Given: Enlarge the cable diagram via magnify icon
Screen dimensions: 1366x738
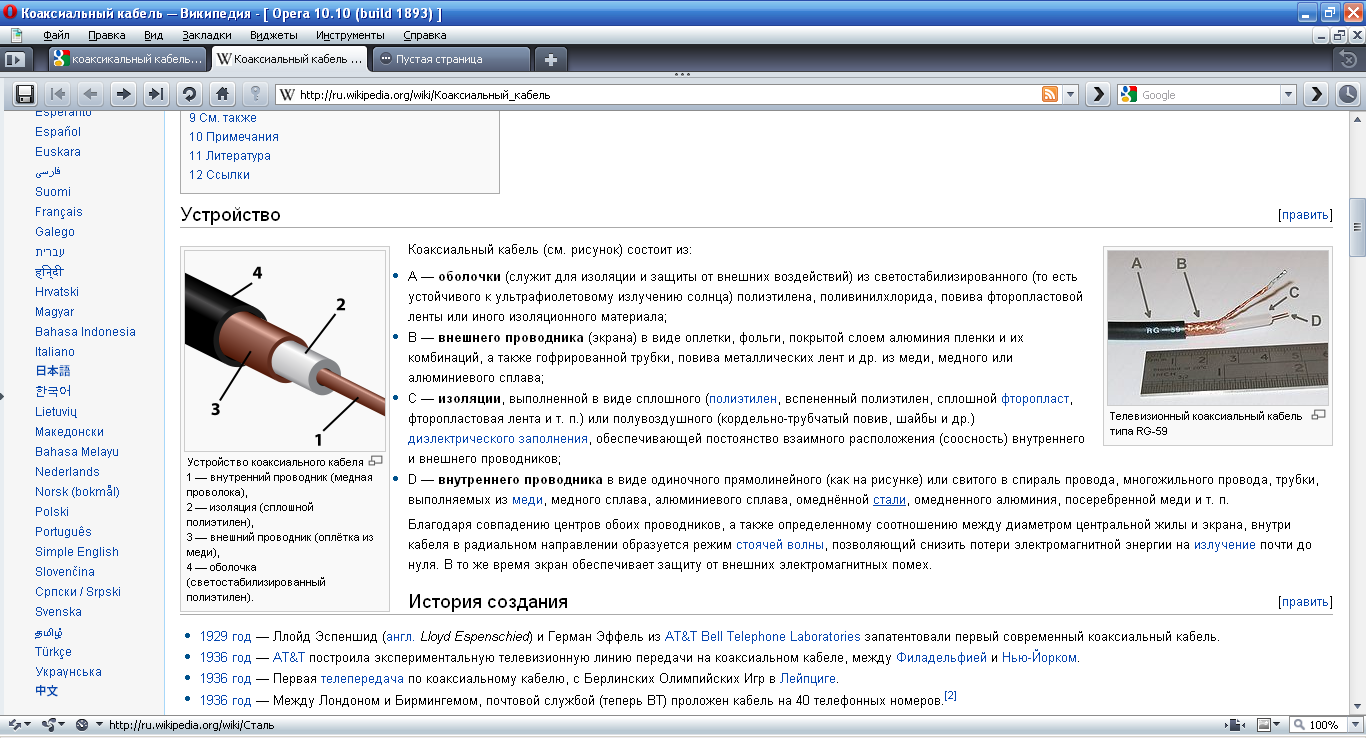Looking at the screenshot, I should (x=376, y=461).
